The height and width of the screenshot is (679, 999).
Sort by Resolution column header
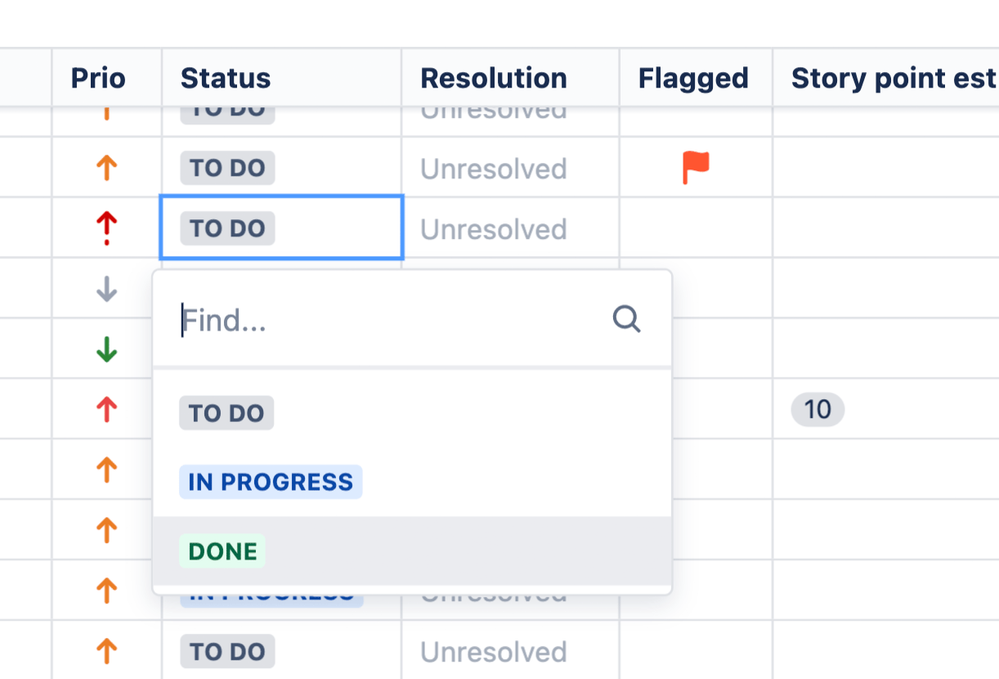pos(493,78)
